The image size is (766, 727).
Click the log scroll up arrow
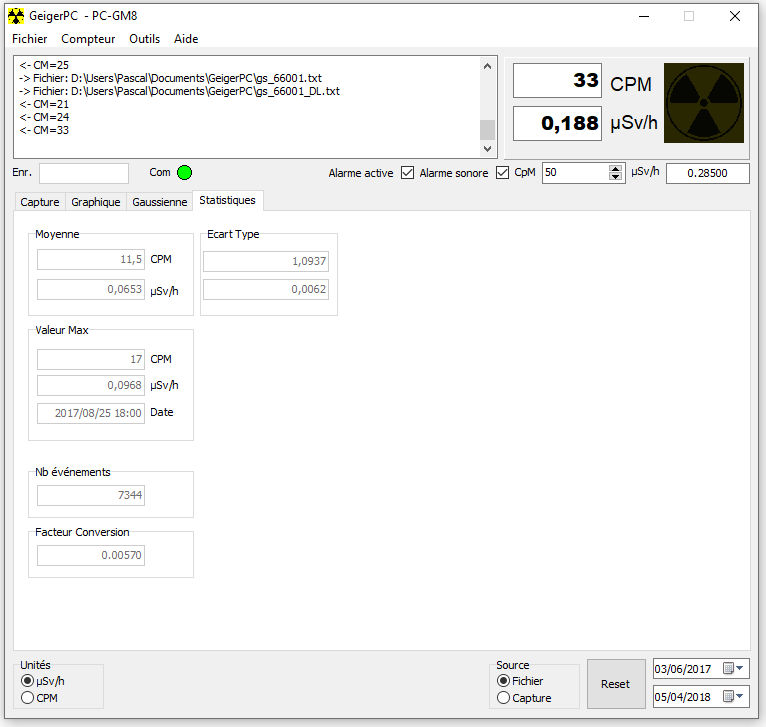[488, 67]
